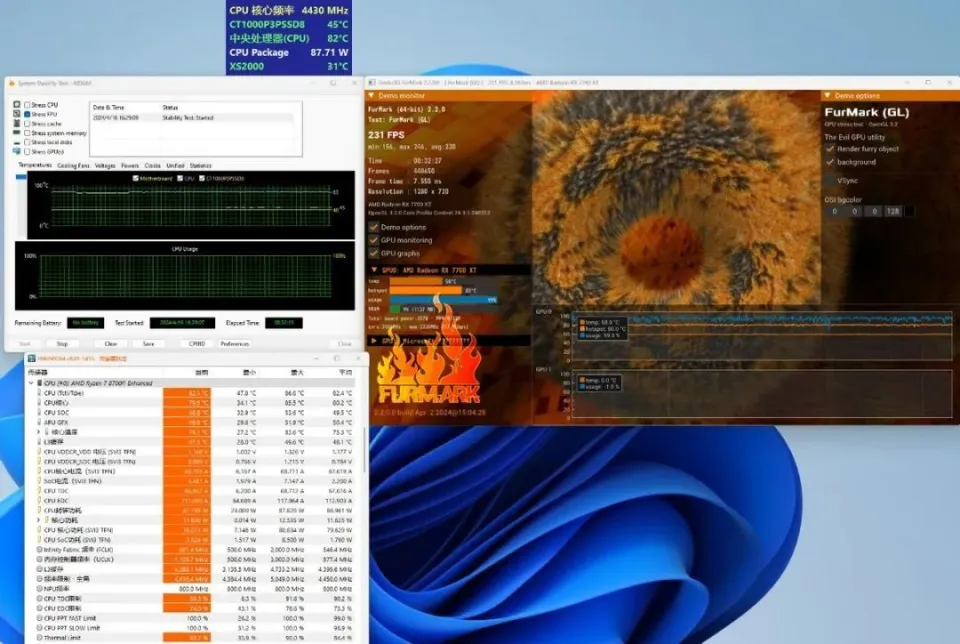Tick the Stress CPU checkbox in AIDA64
Screen dimensions: 960x644
pos(27,105)
